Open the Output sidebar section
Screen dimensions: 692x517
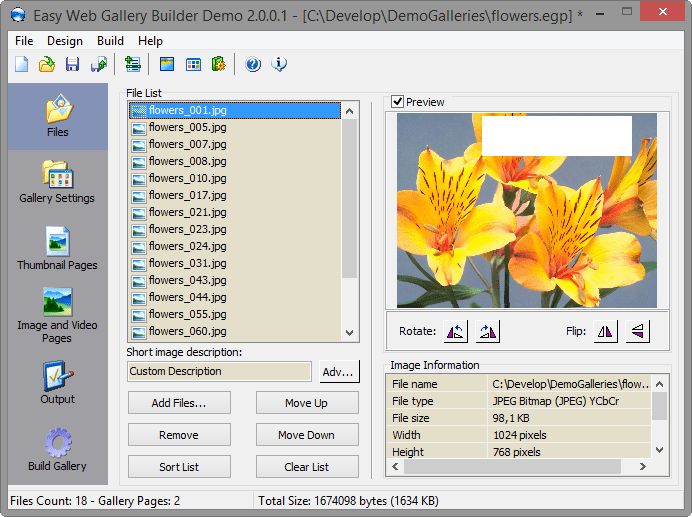[x=57, y=382]
